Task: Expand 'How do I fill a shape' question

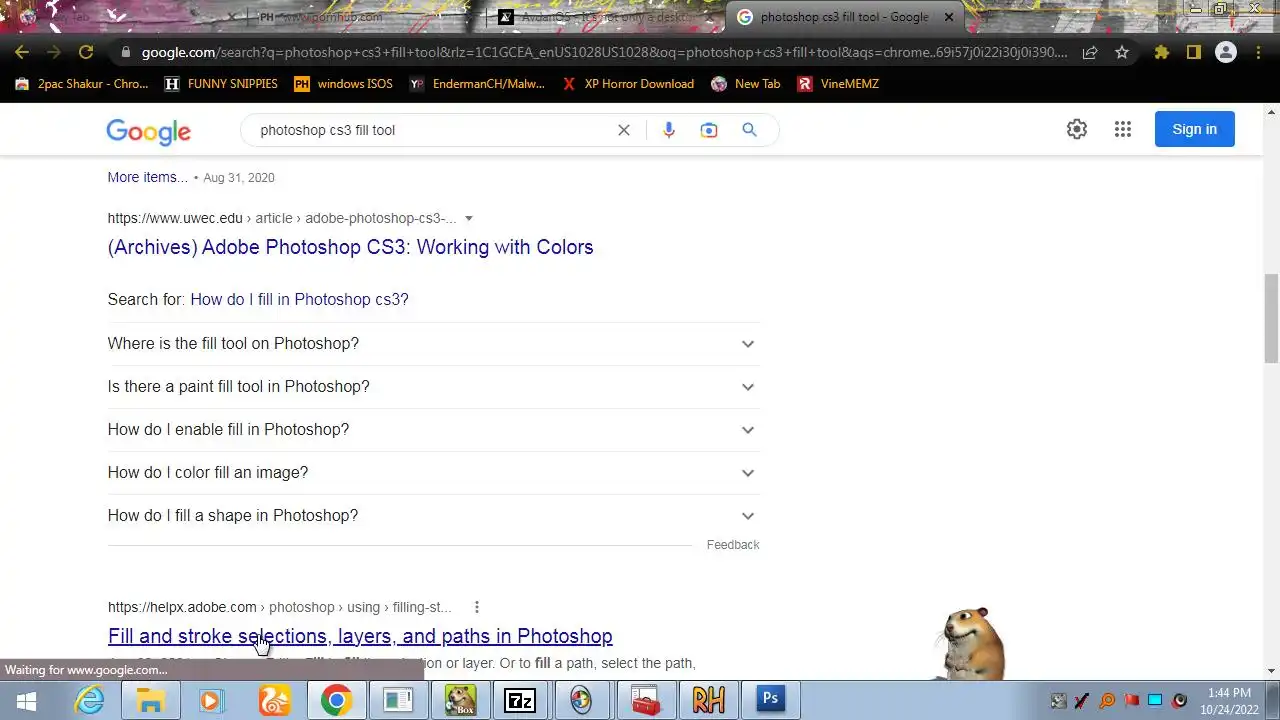Action: (433, 516)
